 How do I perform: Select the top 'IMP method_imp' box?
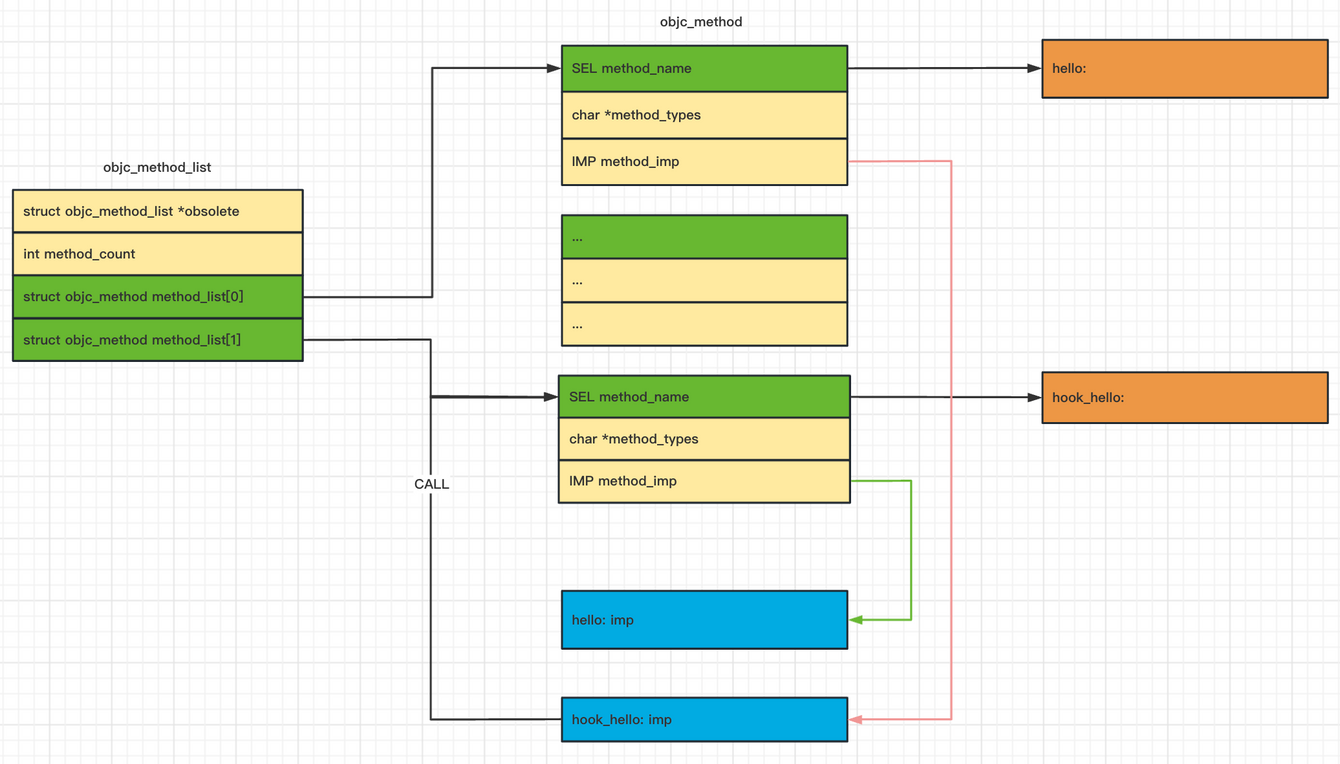704,162
